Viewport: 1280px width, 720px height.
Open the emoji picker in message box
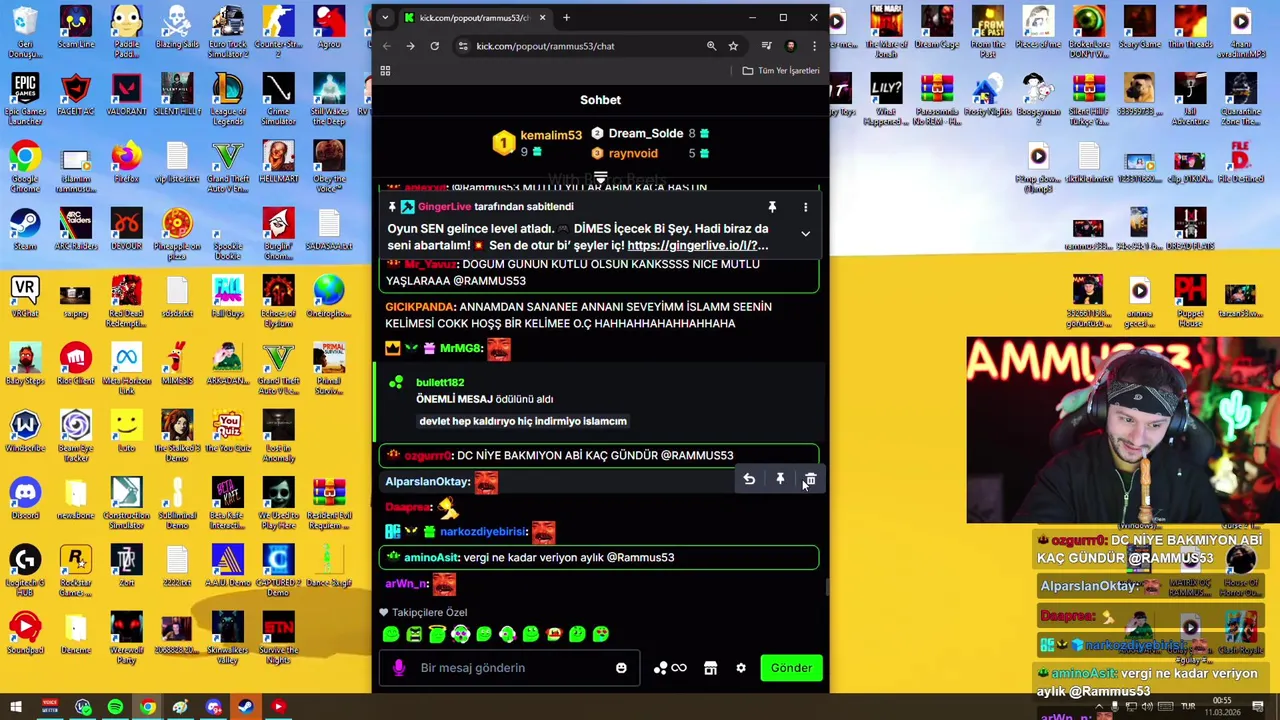(x=621, y=668)
